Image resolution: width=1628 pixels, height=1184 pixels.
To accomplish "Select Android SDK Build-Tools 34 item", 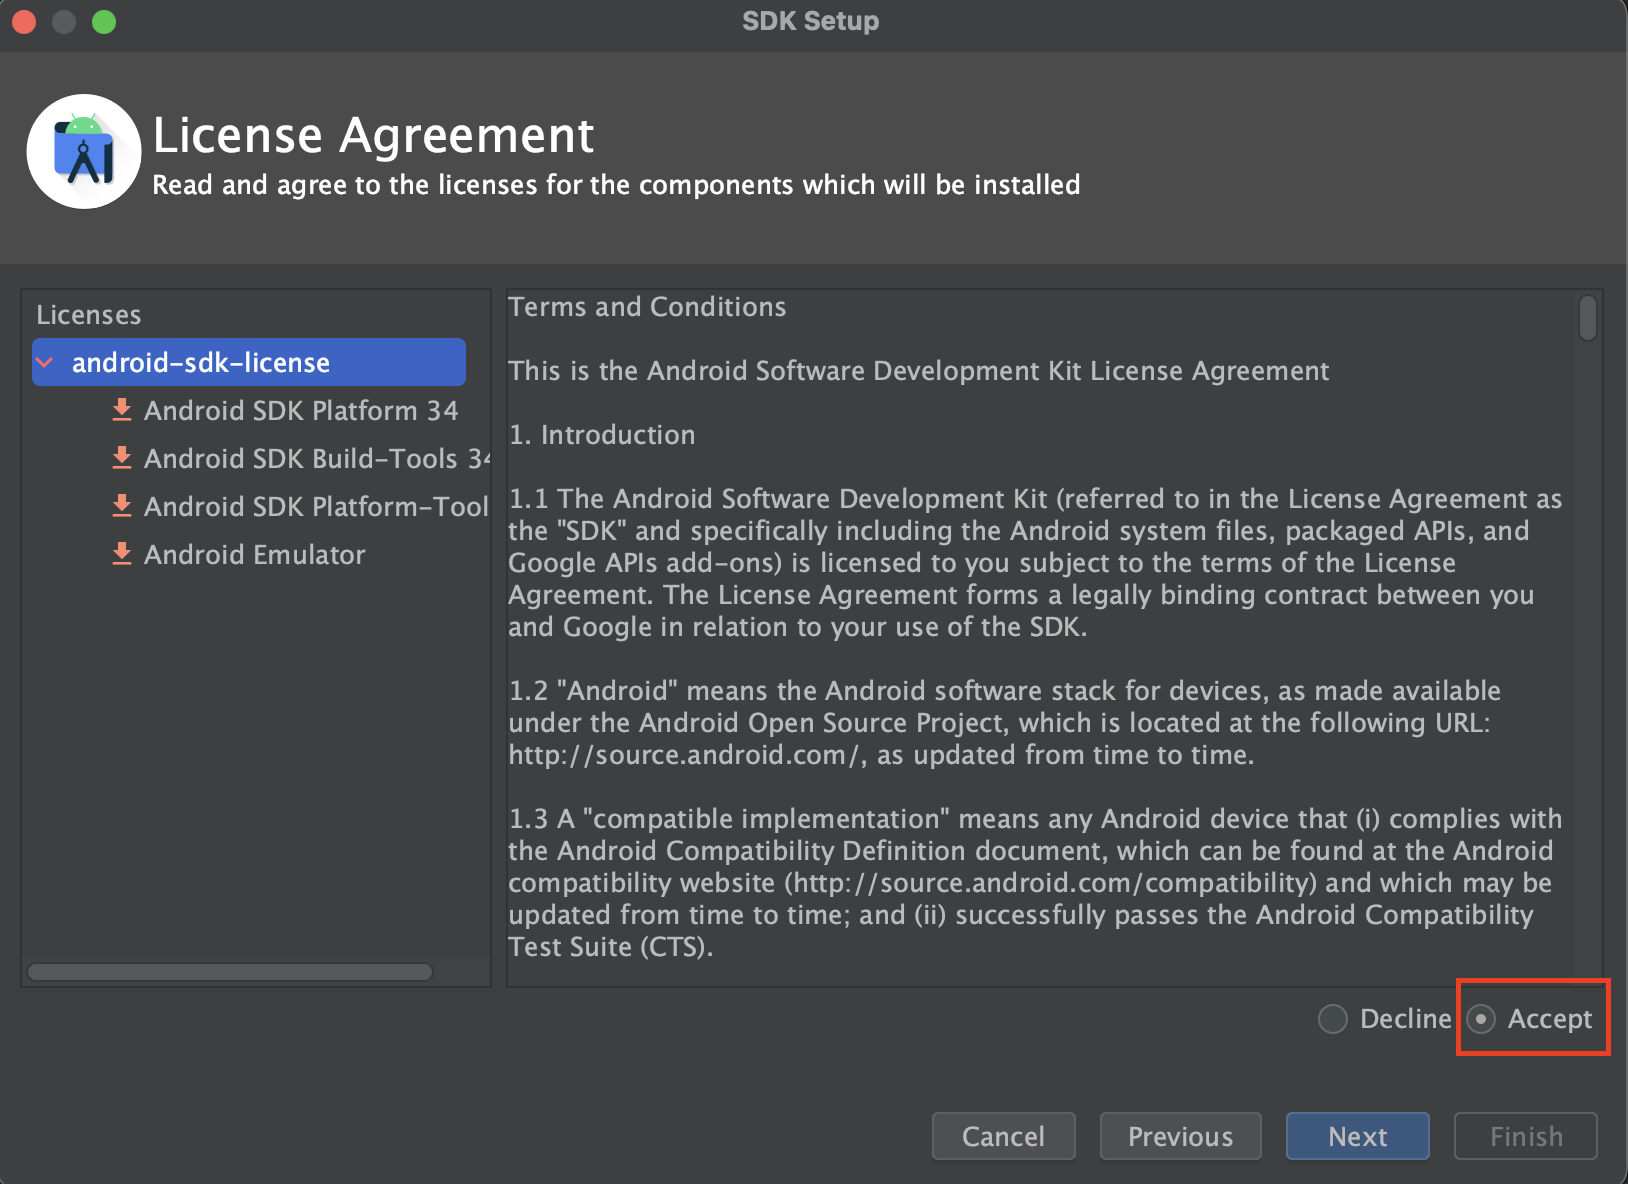I will pyautogui.click(x=317, y=458).
